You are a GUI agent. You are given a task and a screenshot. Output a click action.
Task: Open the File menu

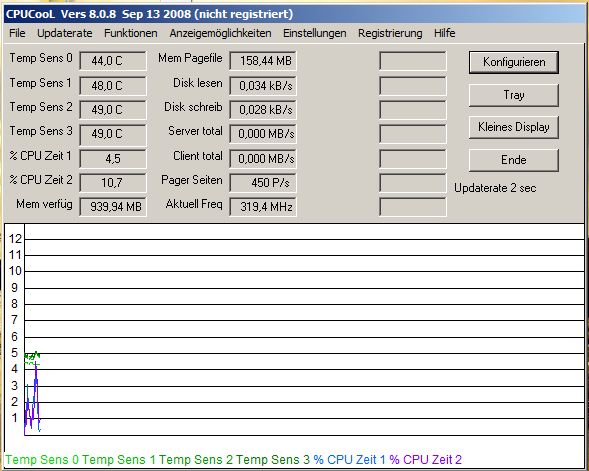pos(17,33)
